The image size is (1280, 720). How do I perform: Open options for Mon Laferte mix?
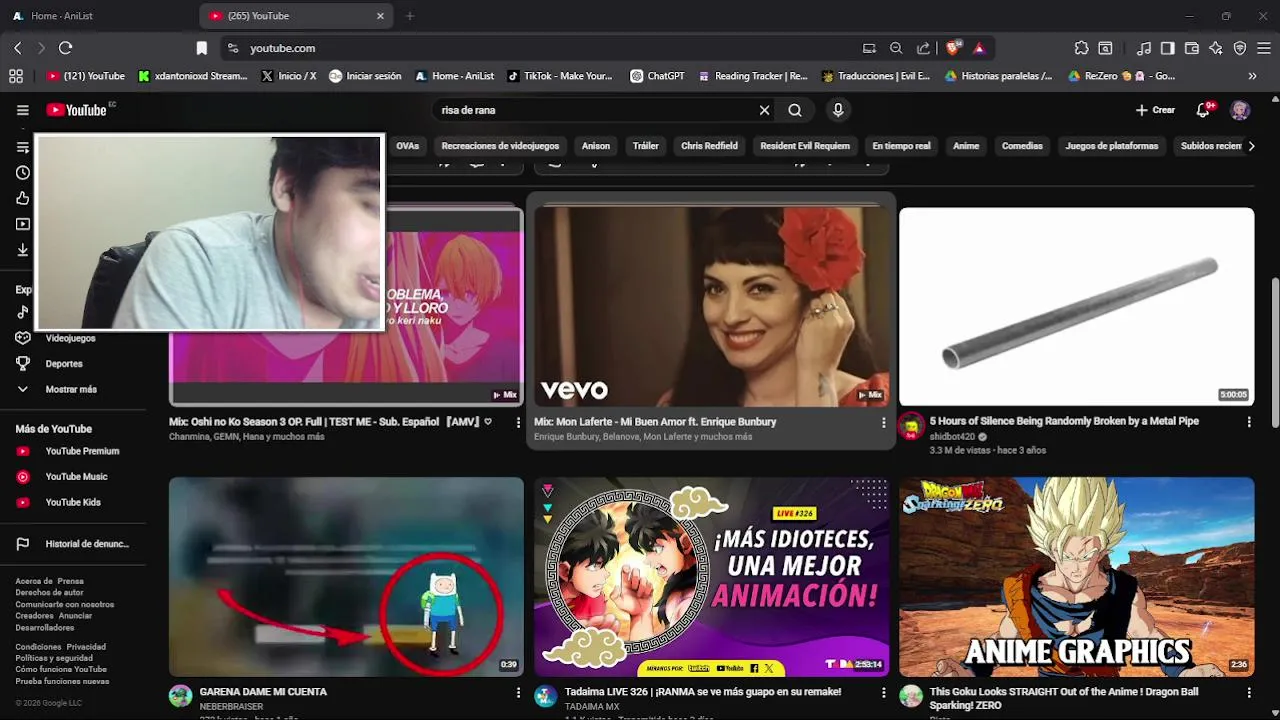[x=883, y=423]
